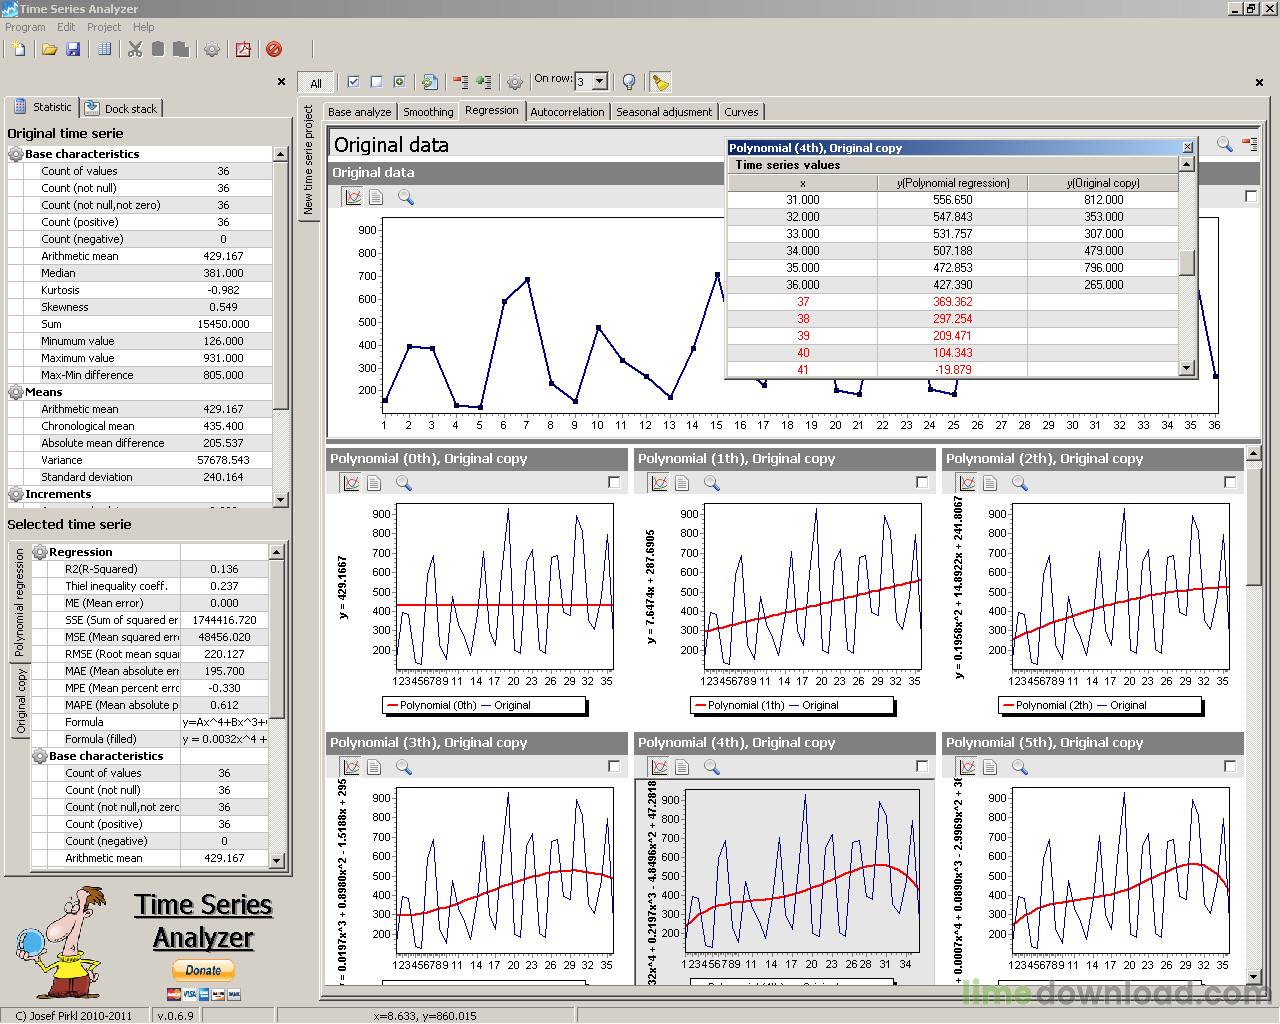
Task: Expand the Increments section
Action: pyautogui.click(x=15, y=494)
